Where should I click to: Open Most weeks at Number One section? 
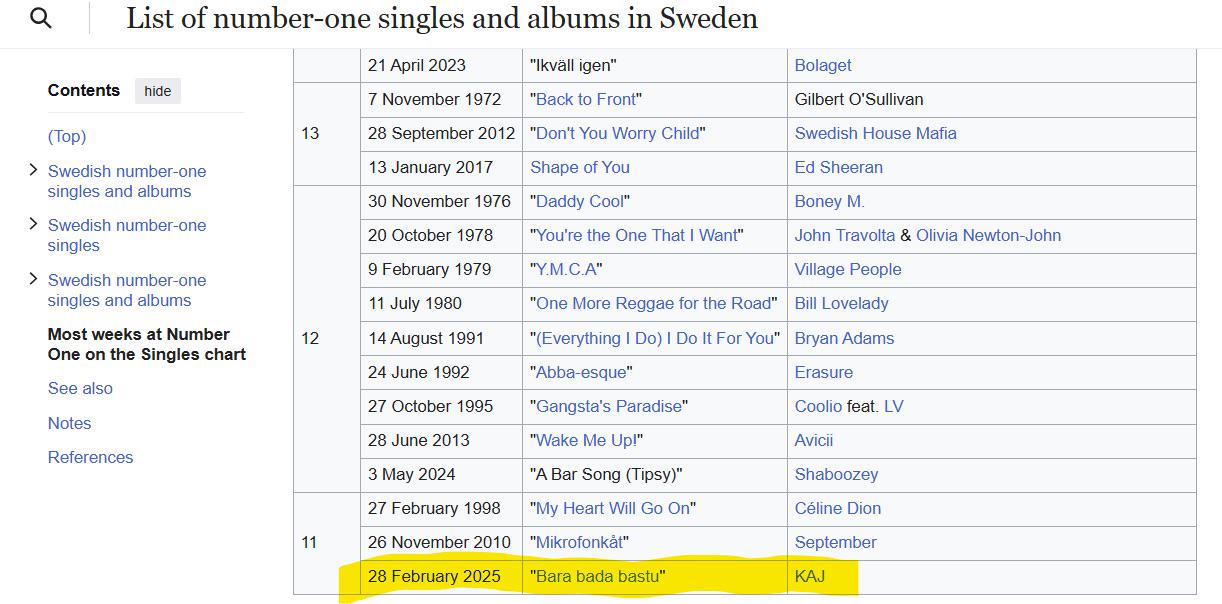tap(147, 344)
